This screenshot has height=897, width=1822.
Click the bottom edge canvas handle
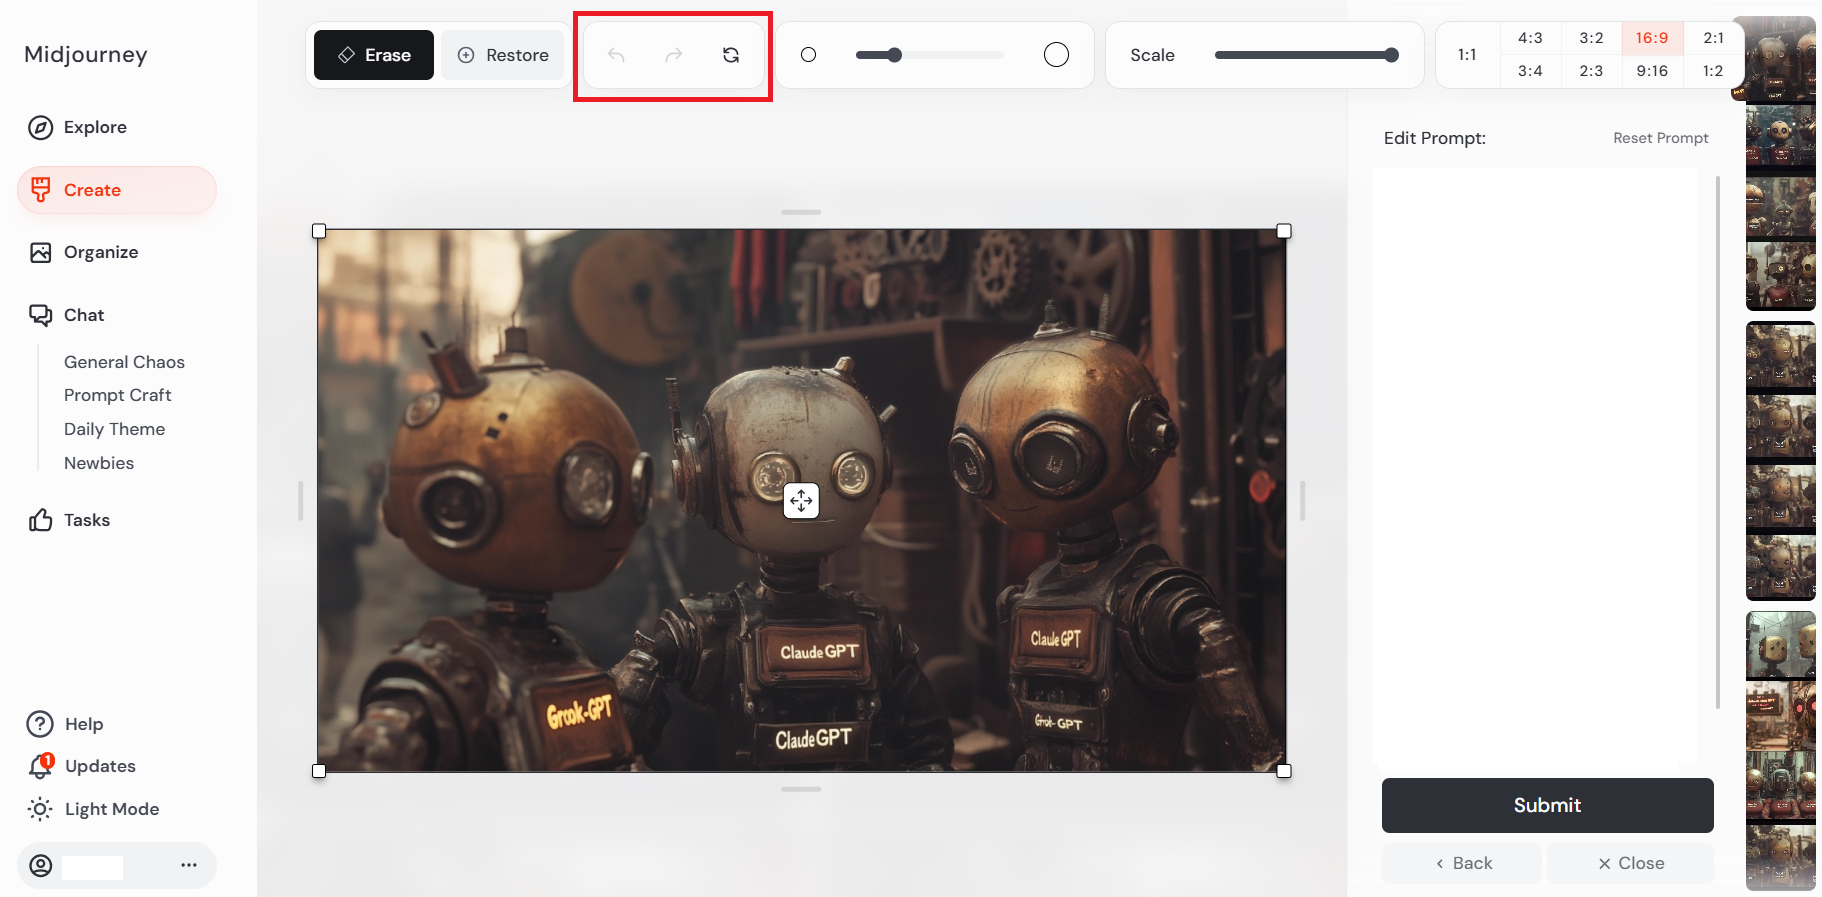(801, 789)
